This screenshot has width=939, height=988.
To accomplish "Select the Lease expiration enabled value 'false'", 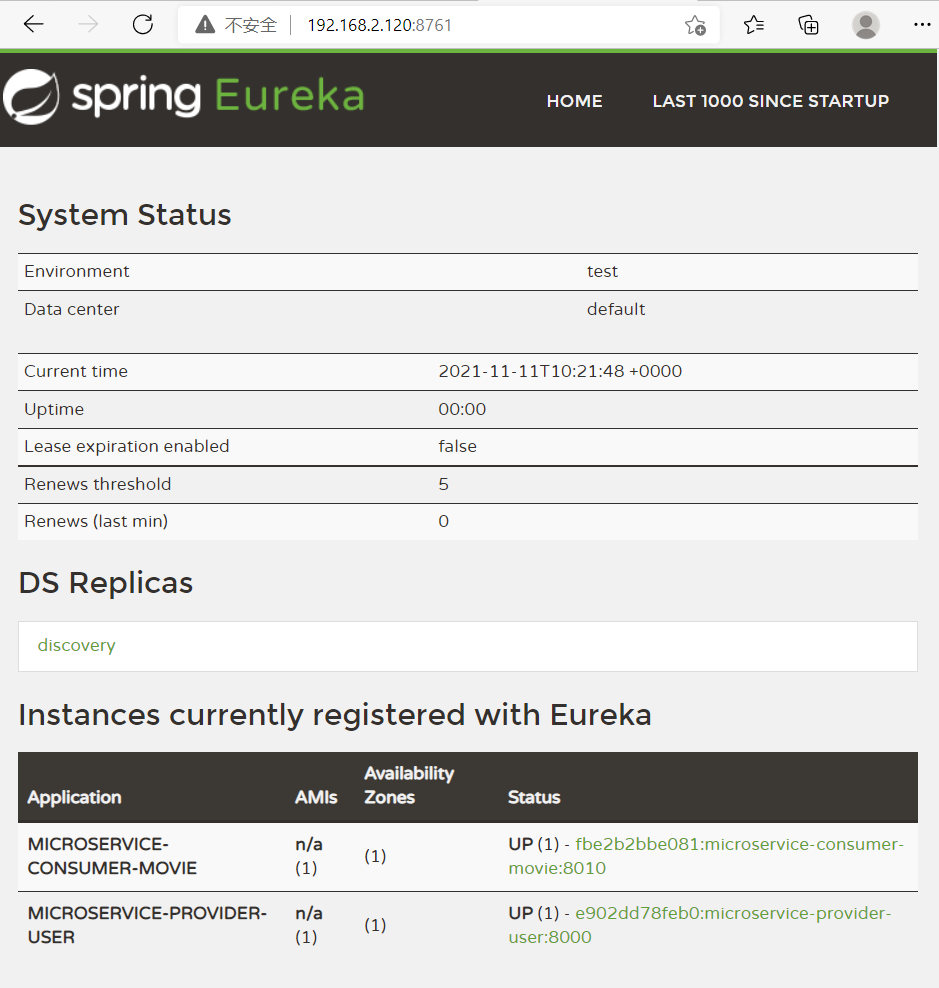I will (458, 447).
